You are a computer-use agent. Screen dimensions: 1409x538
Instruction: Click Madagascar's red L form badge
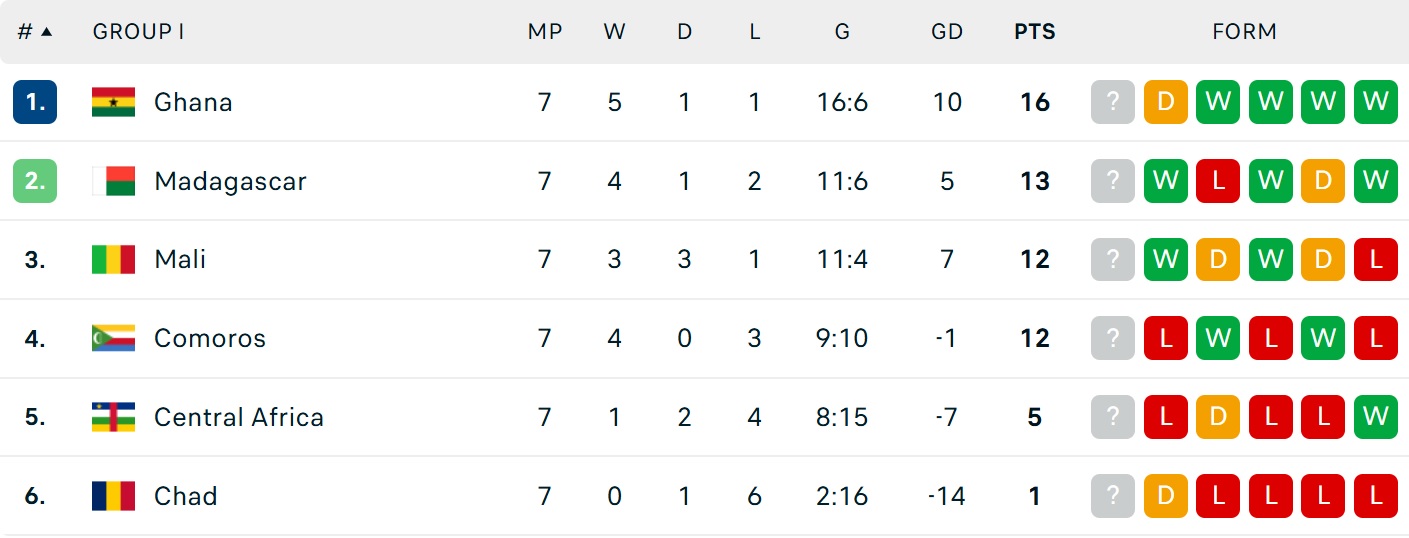coord(1218,181)
